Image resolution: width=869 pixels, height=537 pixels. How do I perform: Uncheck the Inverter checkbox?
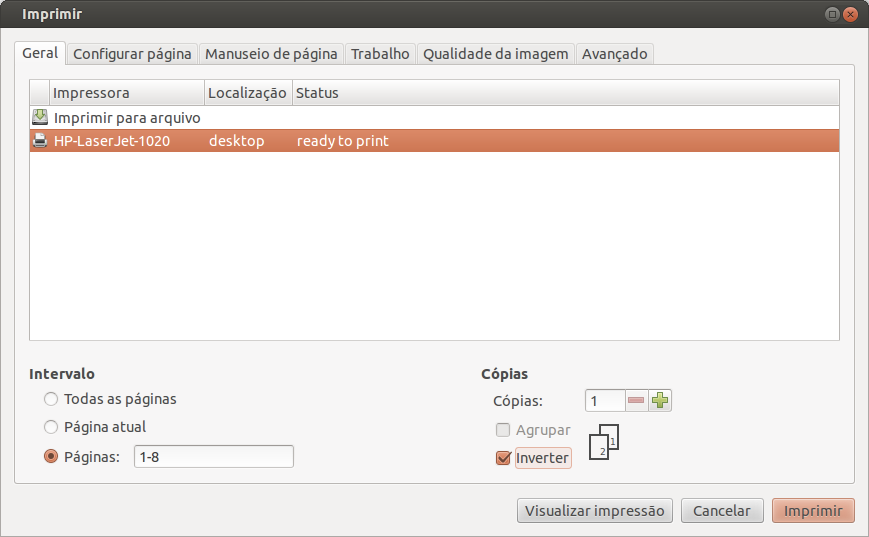(x=503, y=458)
